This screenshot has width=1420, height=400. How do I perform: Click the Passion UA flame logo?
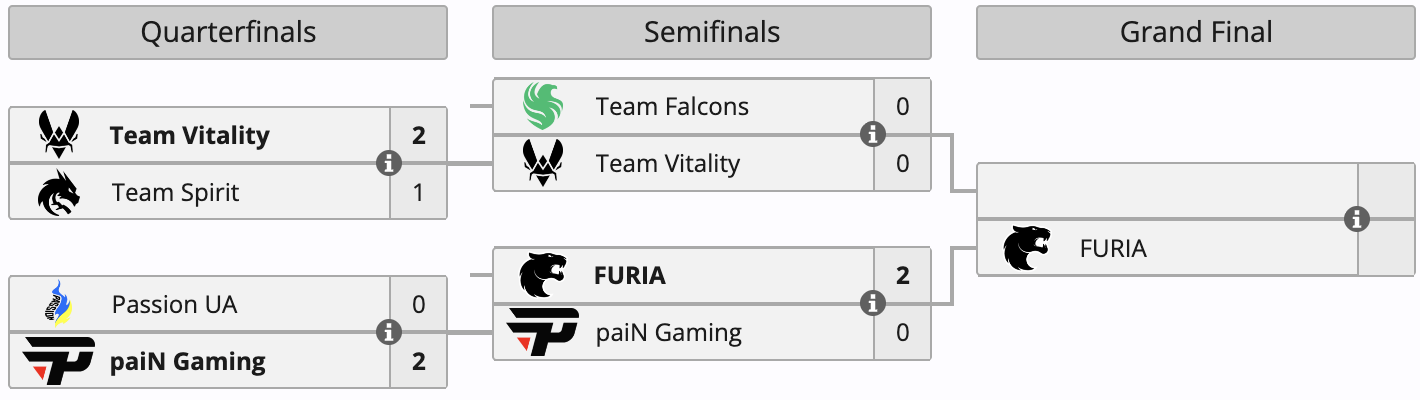pyautogui.click(x=59, y=304)
